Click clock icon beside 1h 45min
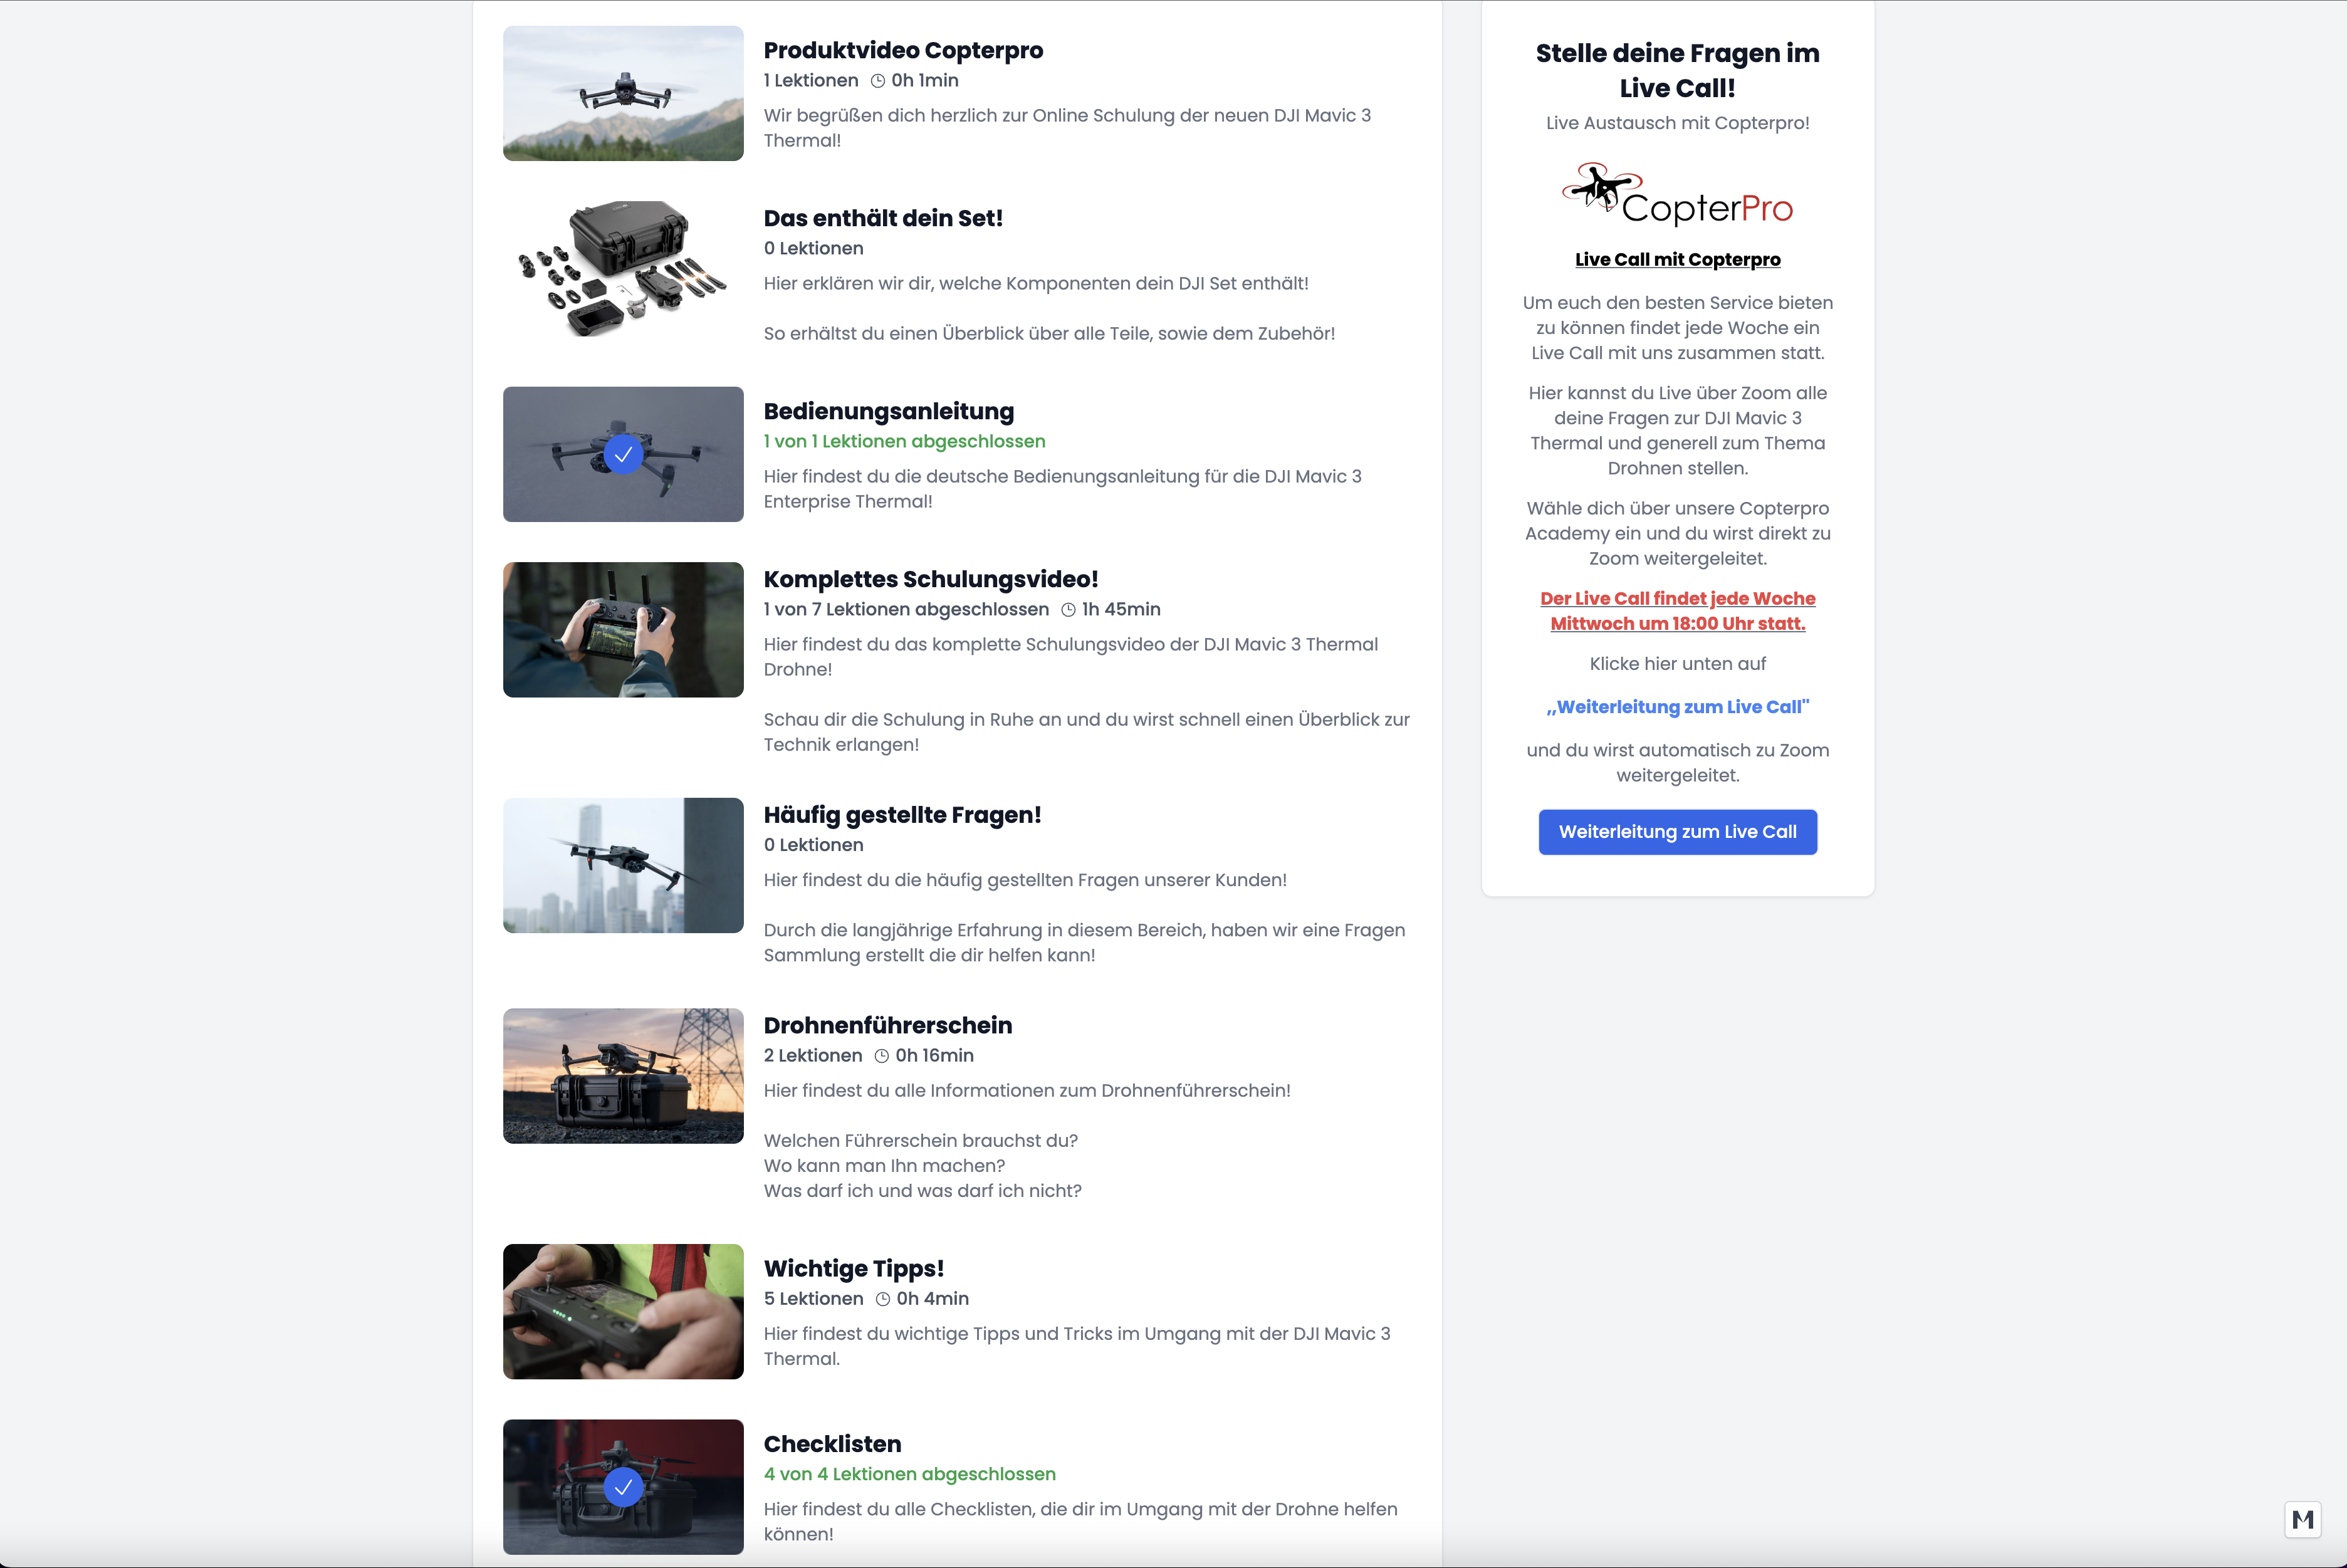Viewport: 2347px width, 1568px height. [1067, 610]
